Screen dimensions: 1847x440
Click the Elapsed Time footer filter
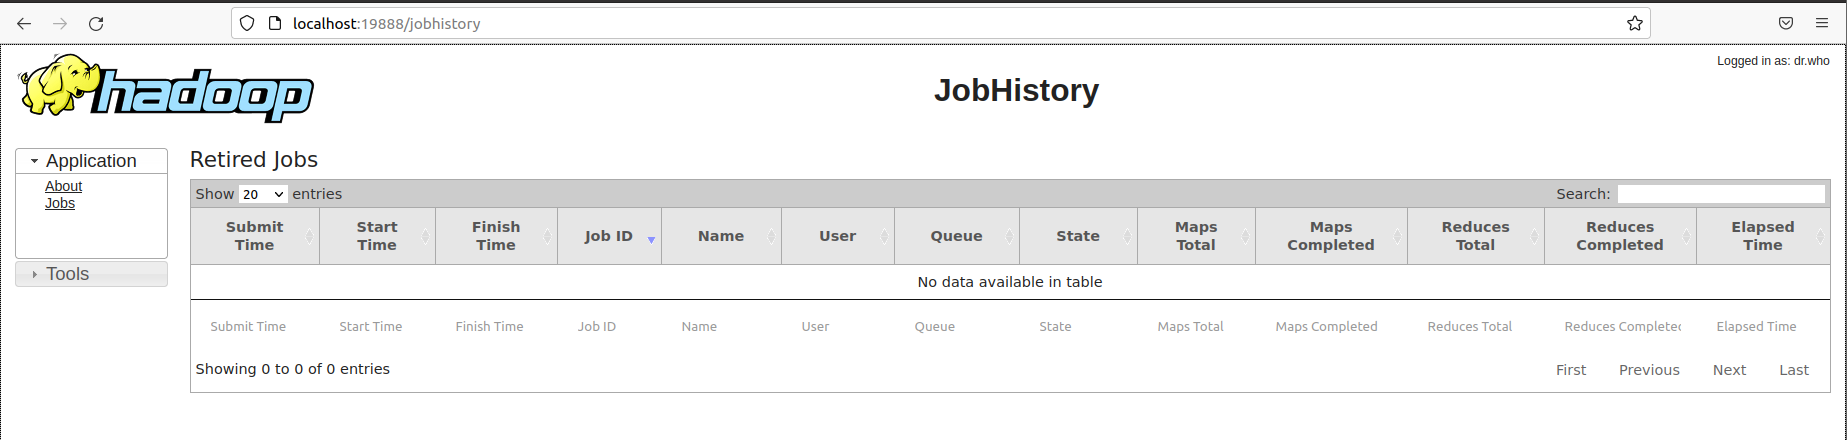coord(1763,326)
